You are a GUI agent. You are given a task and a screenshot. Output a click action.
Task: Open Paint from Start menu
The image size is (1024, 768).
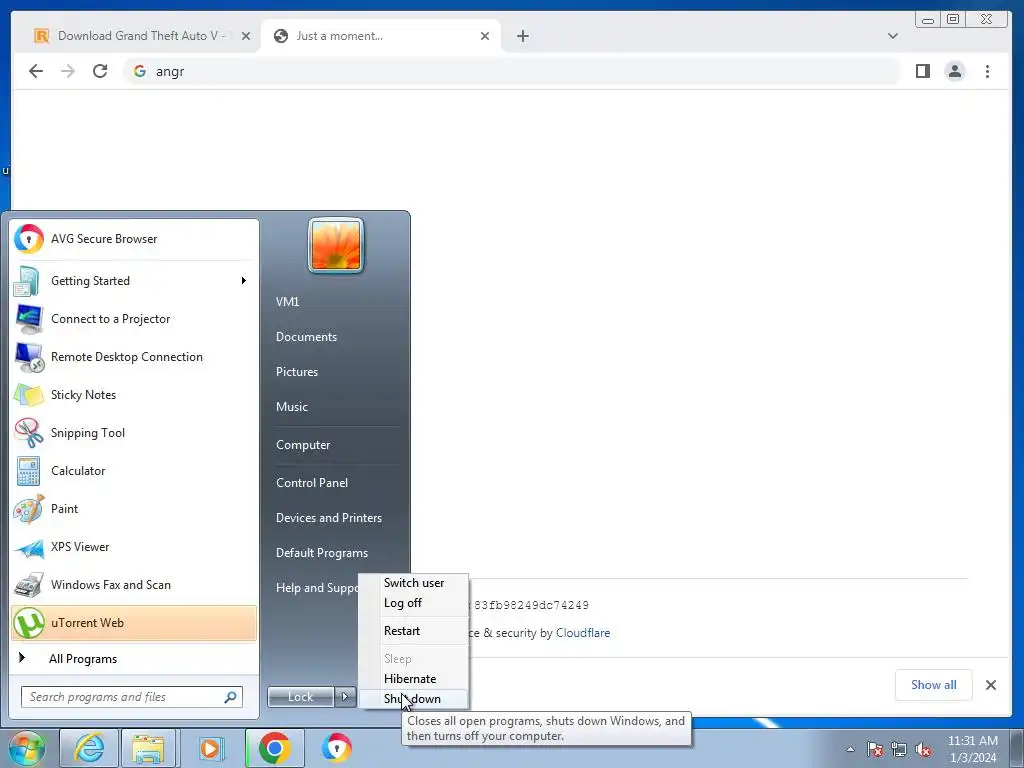click(134, 509)
